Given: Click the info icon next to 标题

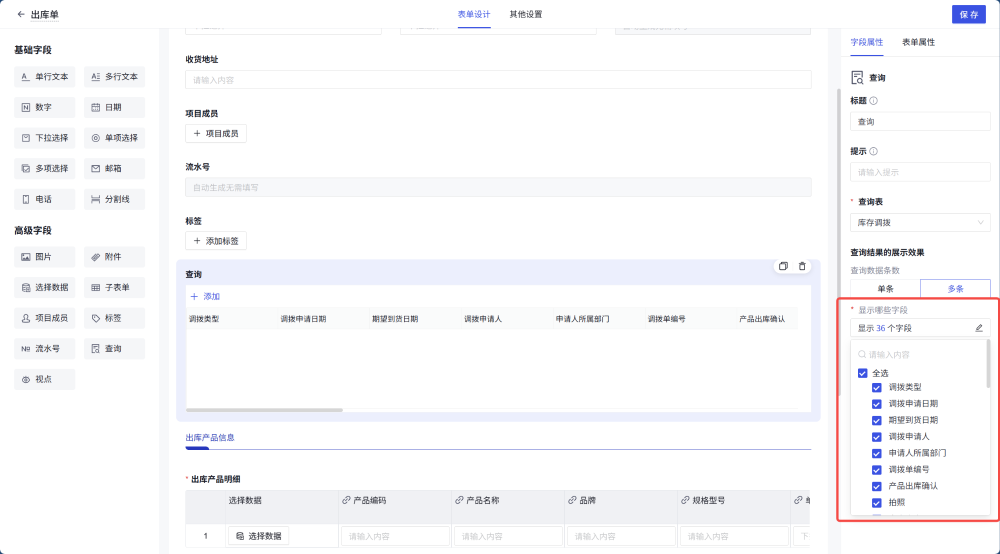Looking at the screenshot, I should click(x=874, y=101).
